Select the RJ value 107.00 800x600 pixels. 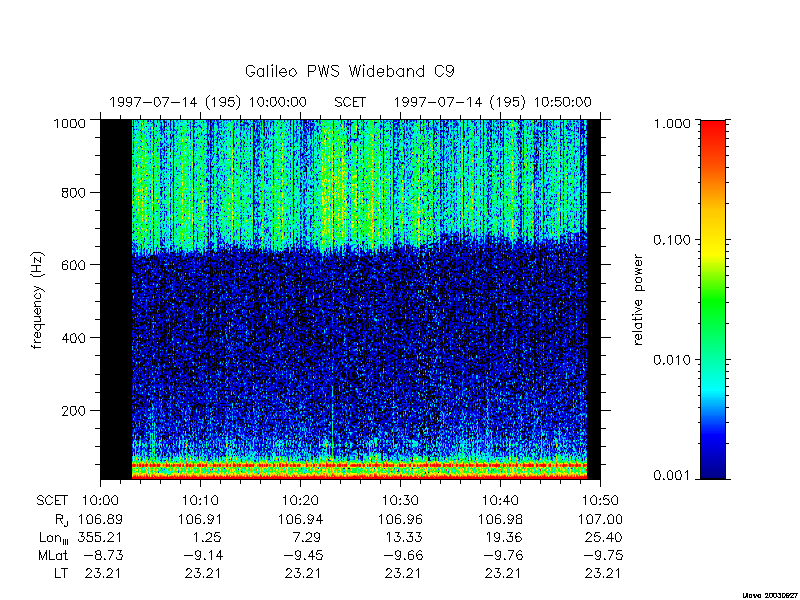click(x=600, y=519)
